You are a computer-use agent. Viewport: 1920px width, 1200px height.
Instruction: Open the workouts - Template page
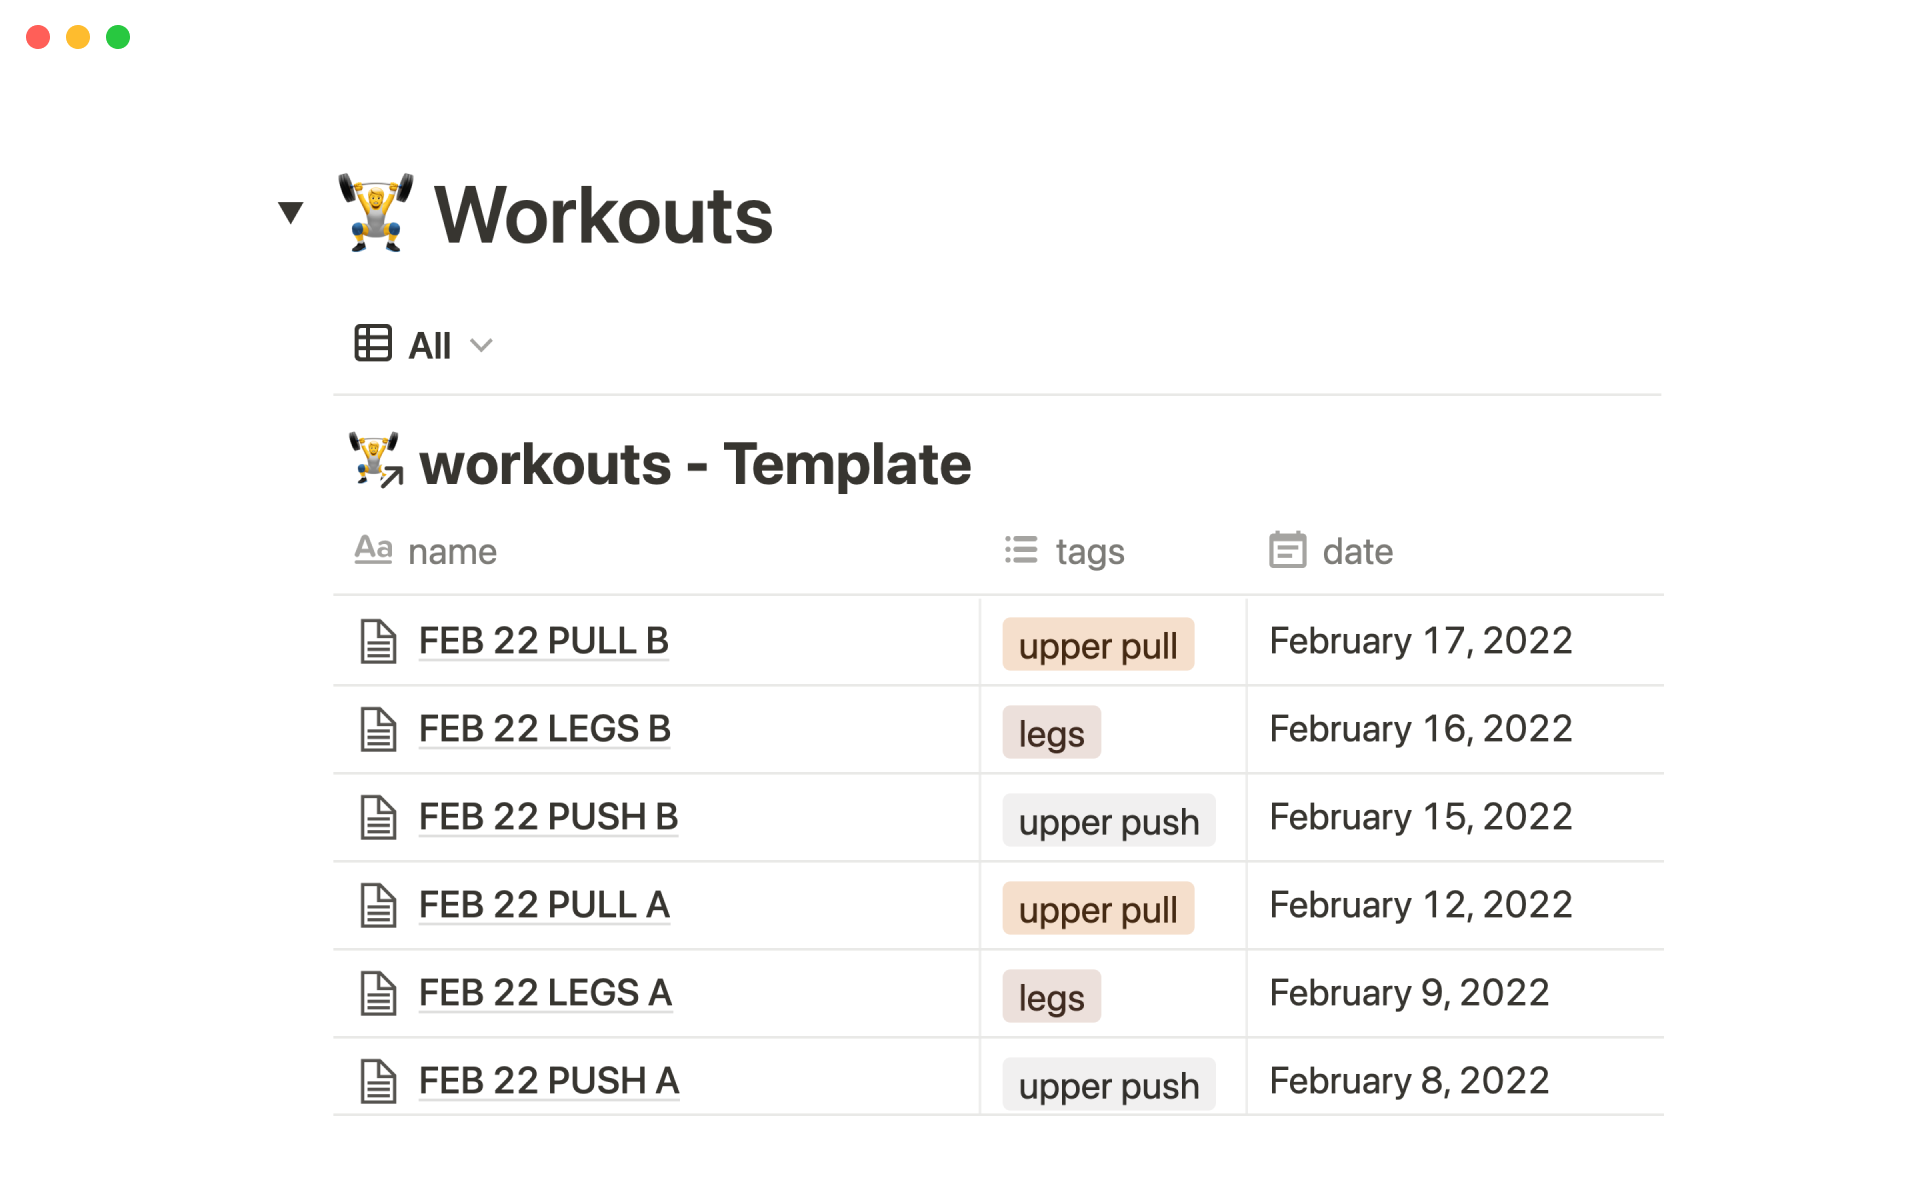pyautogui.click(x=694, y=463)
